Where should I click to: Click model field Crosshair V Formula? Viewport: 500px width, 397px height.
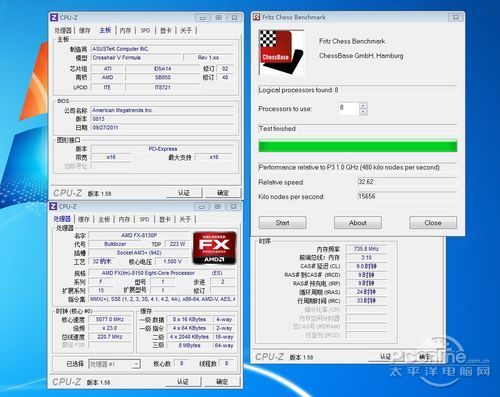pyautogui.click(x=137, y=58)
